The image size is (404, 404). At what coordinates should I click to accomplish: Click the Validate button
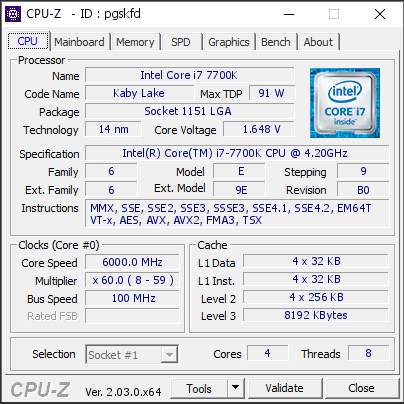285,388
